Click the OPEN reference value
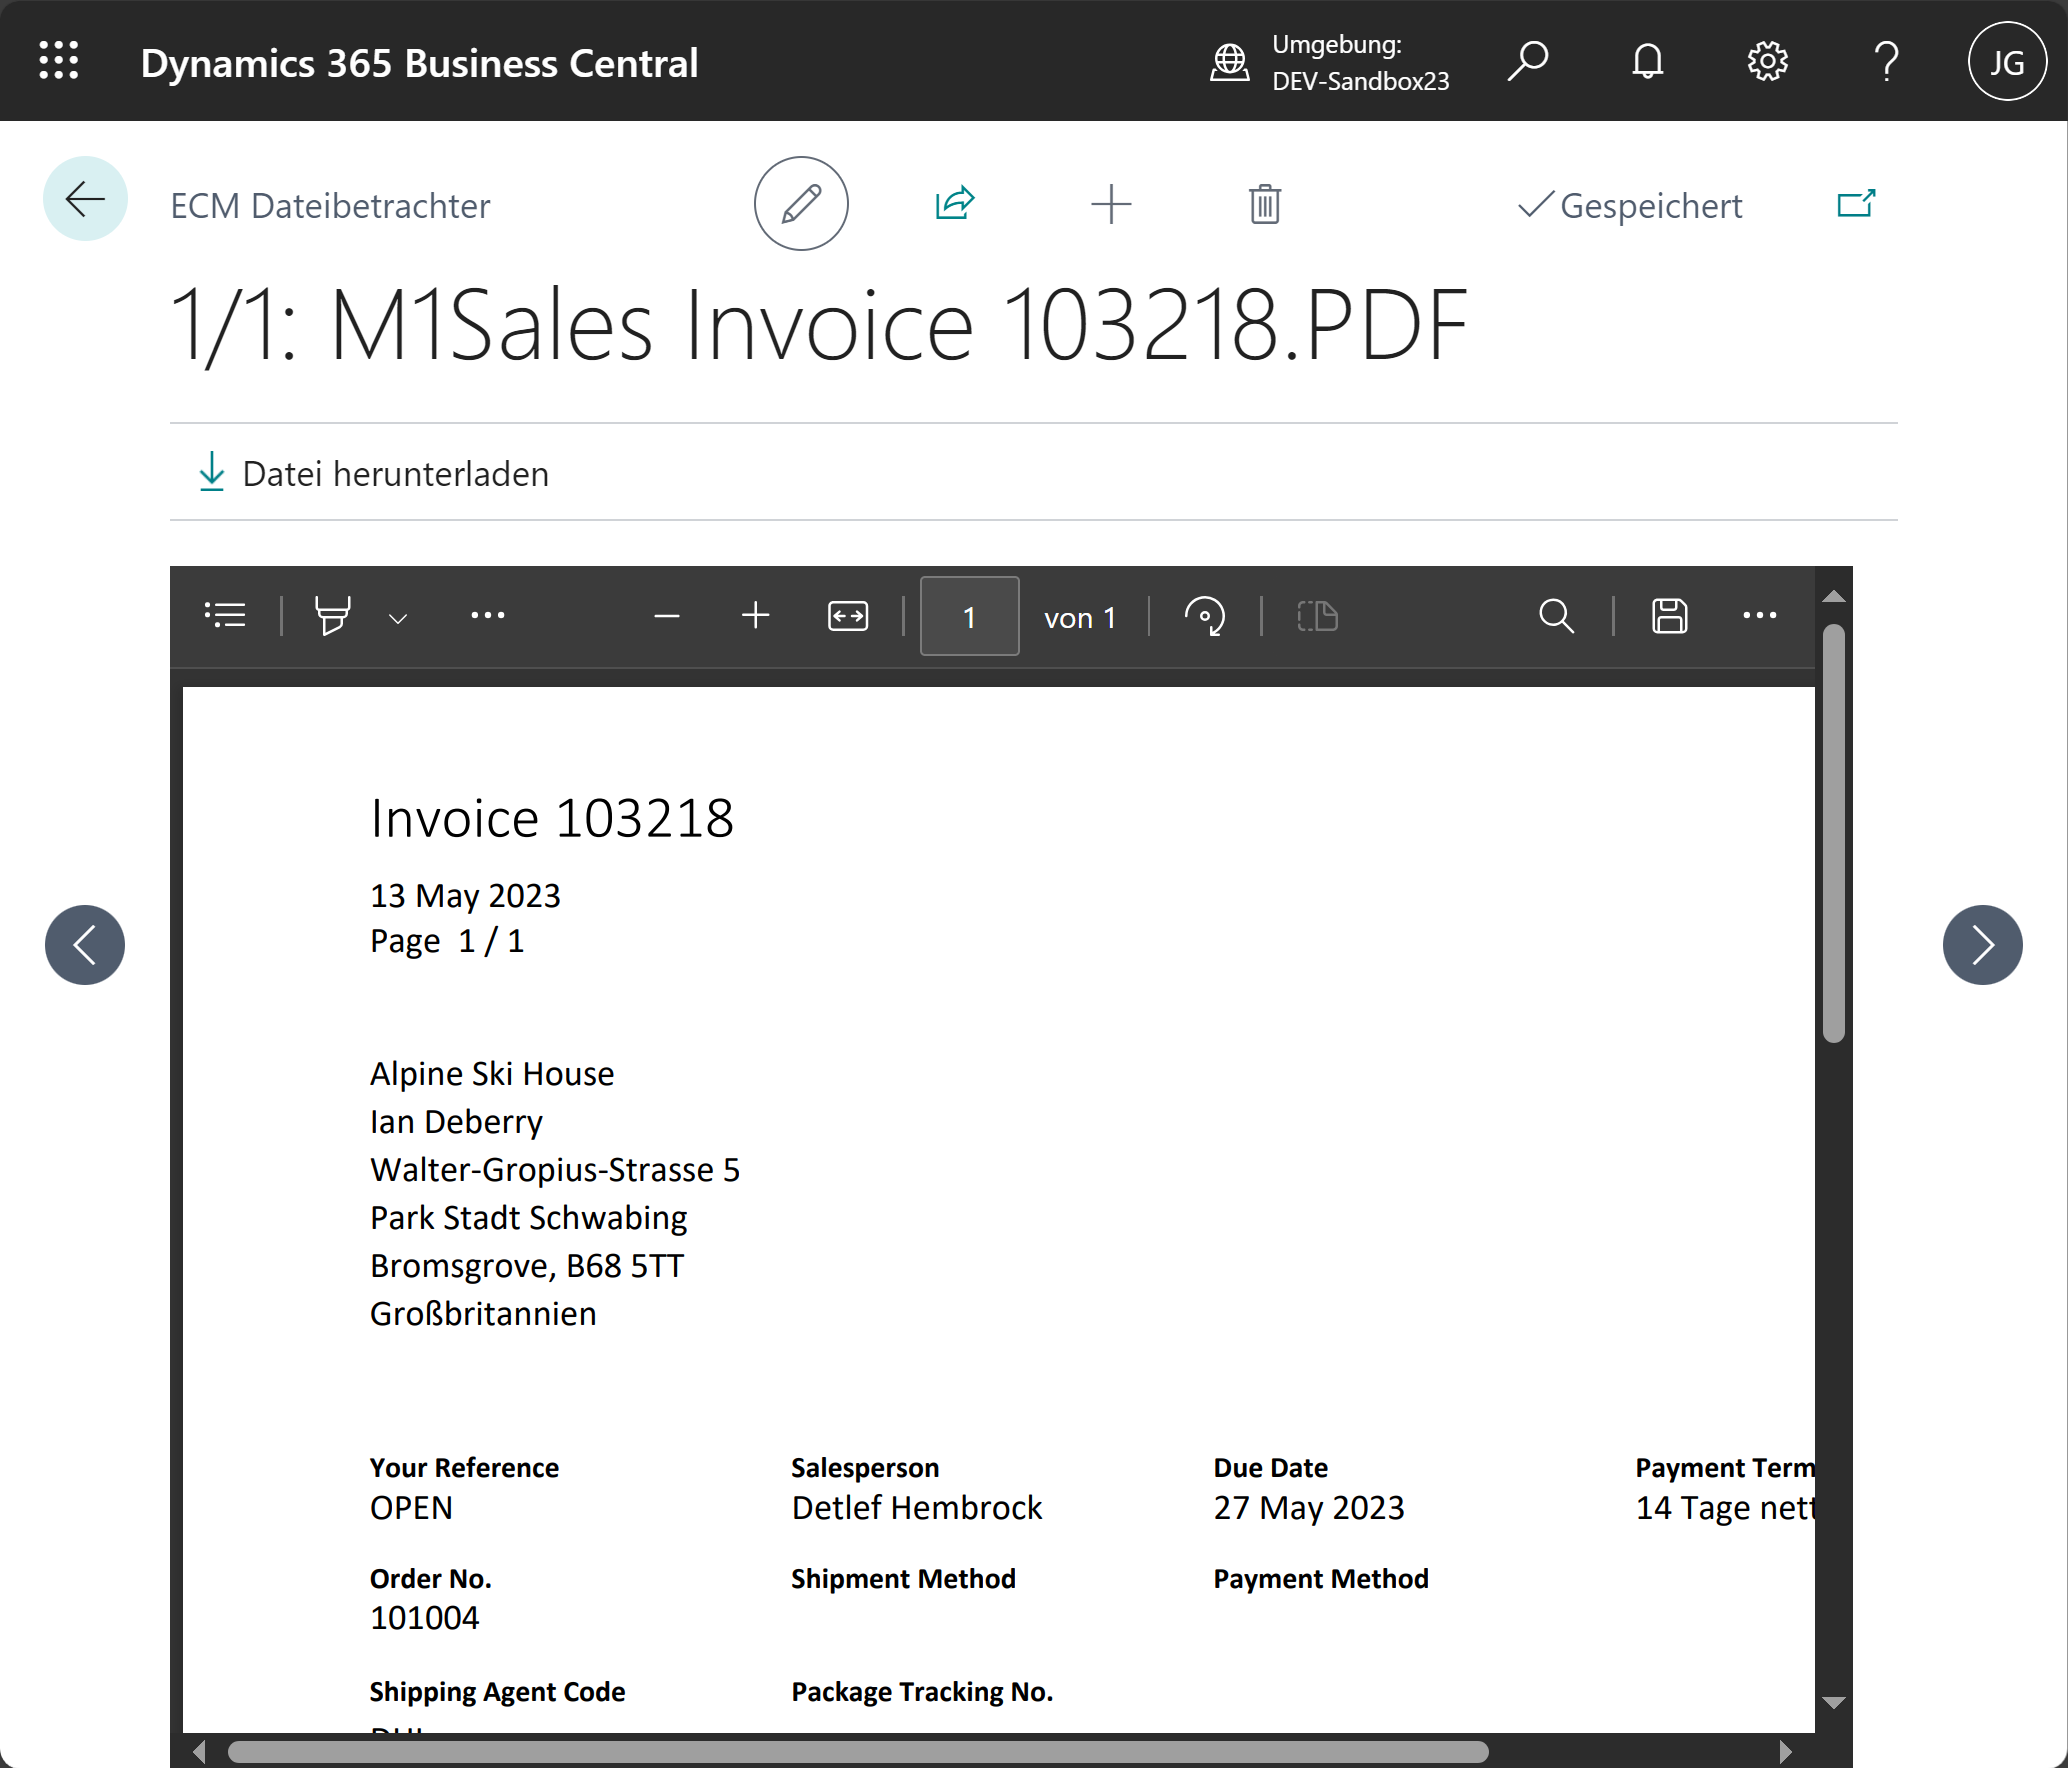 coord(411,1508)
